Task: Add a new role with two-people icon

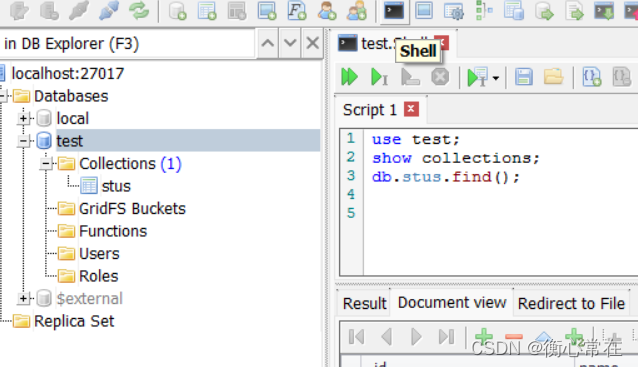Action: pos(357,11)
